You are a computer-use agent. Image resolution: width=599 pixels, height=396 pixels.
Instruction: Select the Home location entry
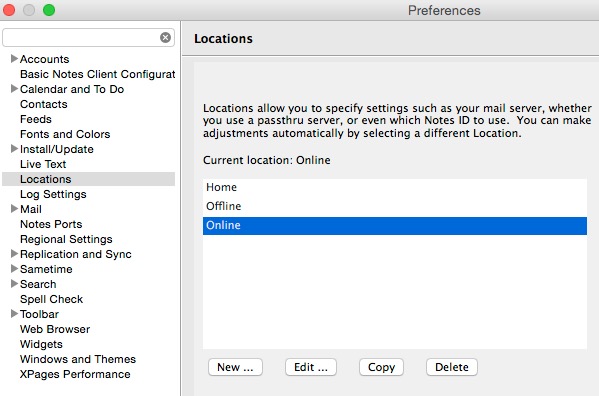coord(395,187)
